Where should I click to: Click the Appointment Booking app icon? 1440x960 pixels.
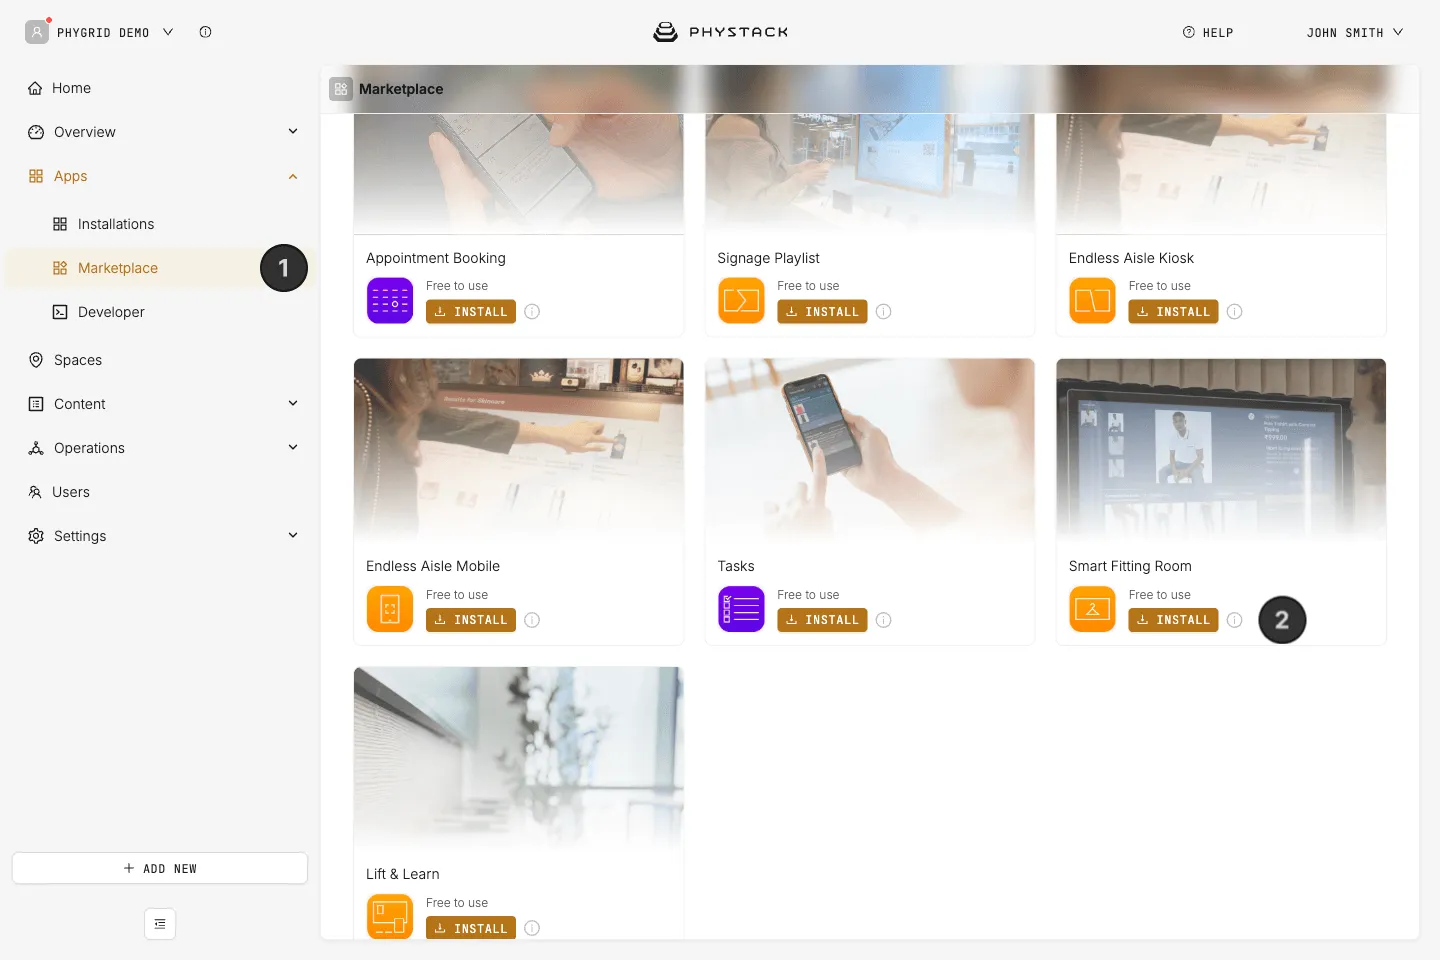click(390, 301)
